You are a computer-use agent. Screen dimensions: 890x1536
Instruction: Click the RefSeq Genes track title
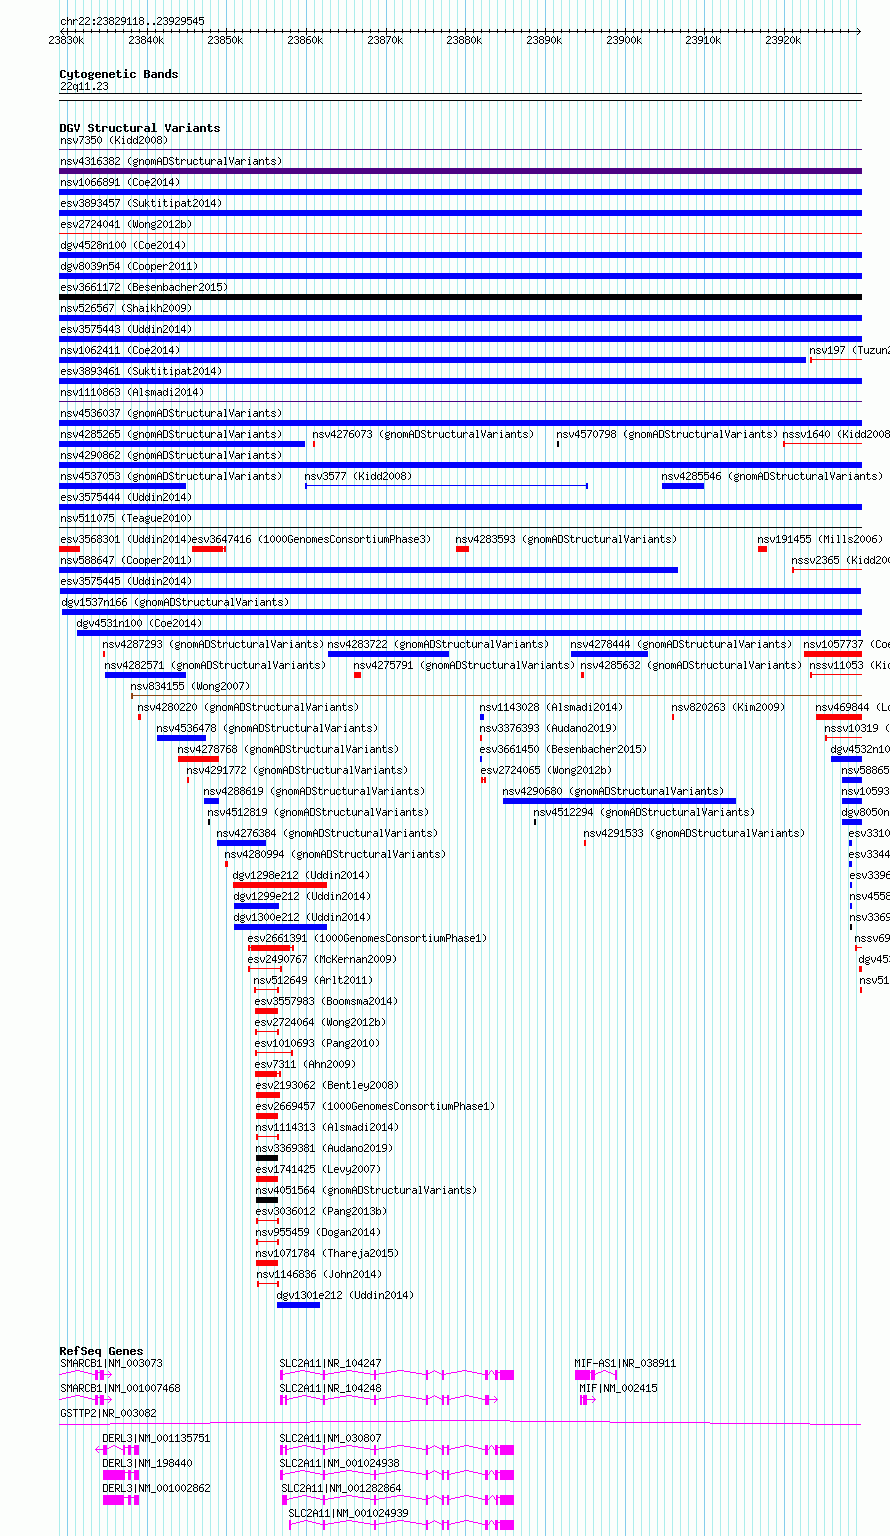coord(101,1351)
